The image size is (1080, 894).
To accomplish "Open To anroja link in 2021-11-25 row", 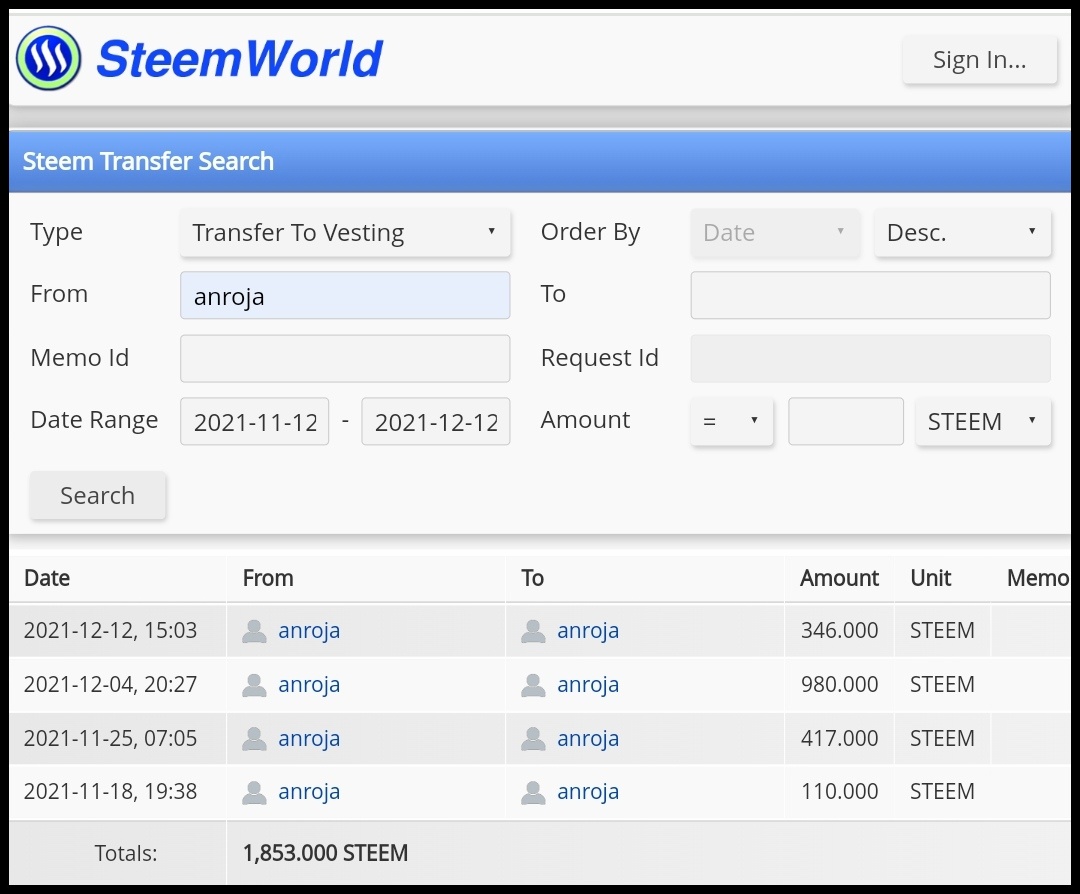I will click(x=588, y=739).
